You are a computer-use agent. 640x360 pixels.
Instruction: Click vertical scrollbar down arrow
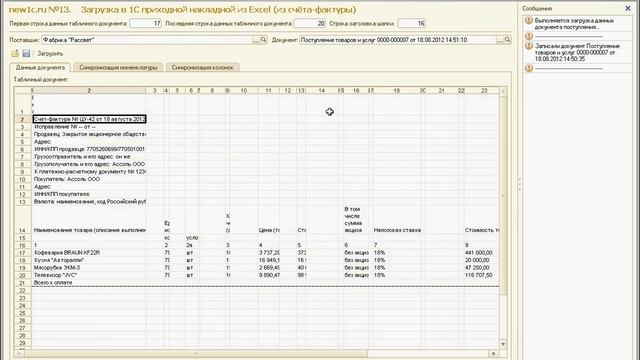503,344
